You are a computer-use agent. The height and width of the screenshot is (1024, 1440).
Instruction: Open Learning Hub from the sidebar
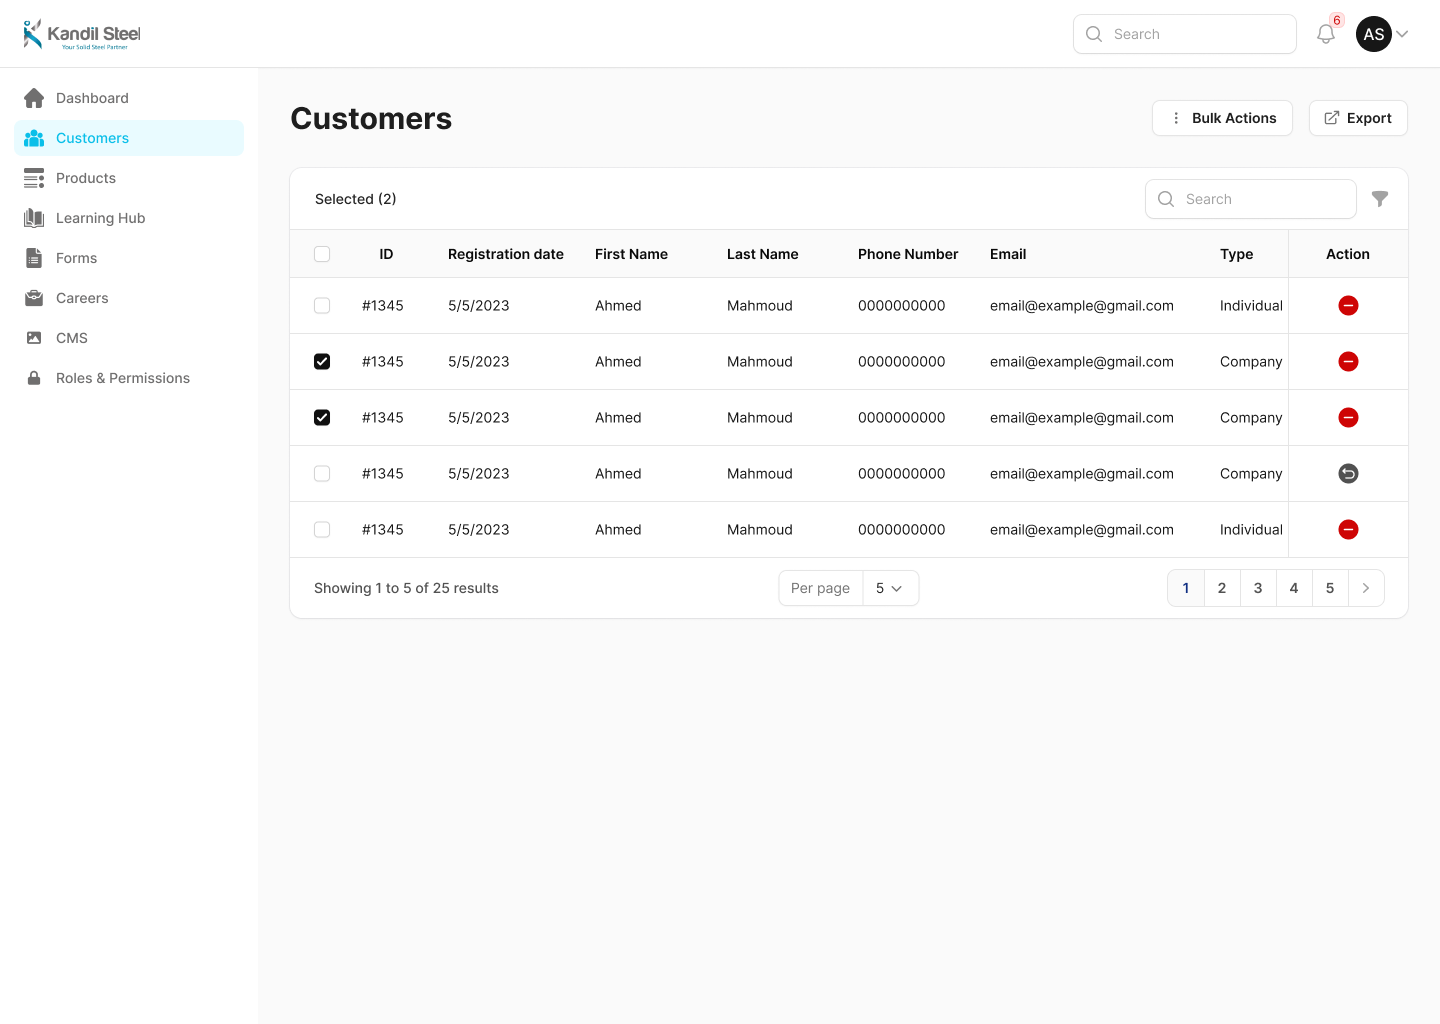100,218
